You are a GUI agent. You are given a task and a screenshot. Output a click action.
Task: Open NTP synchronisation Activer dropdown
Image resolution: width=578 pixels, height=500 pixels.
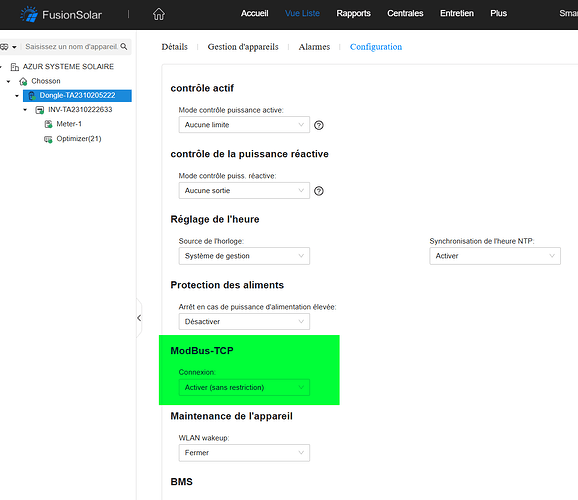click(x=495, y=256)
